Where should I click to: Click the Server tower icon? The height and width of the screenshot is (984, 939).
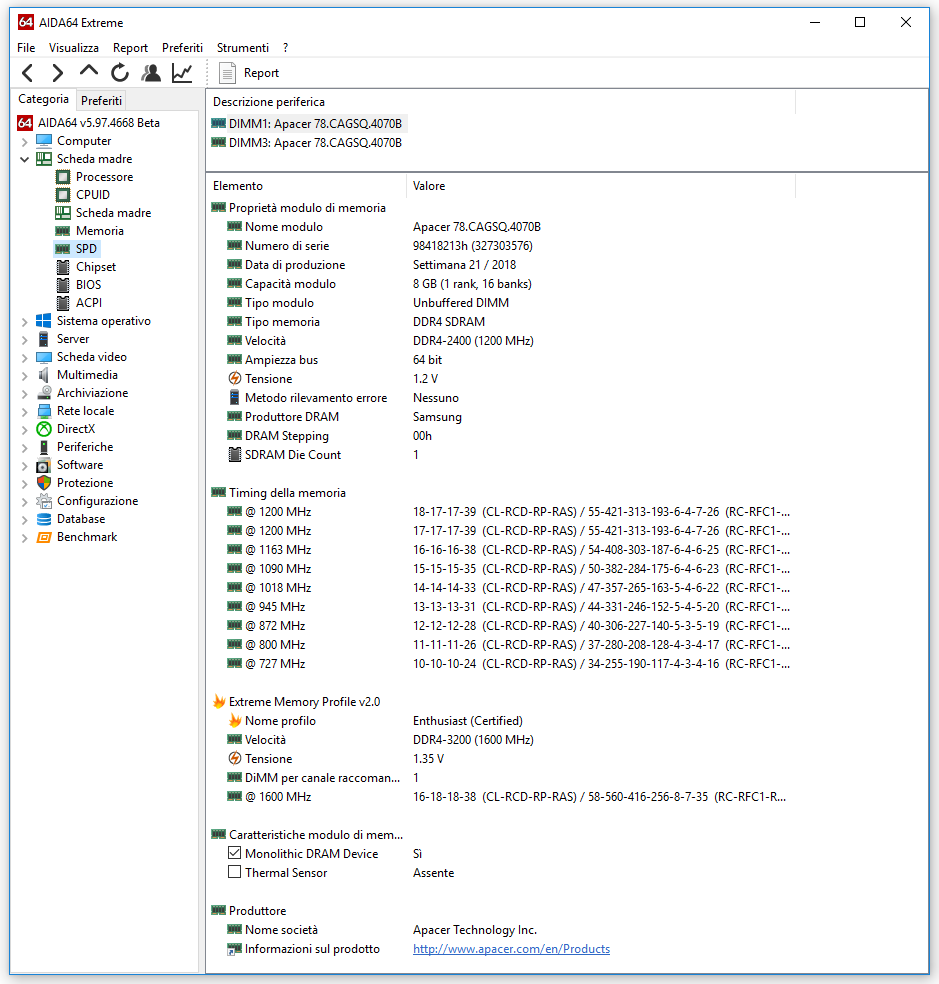click(44, 339)
